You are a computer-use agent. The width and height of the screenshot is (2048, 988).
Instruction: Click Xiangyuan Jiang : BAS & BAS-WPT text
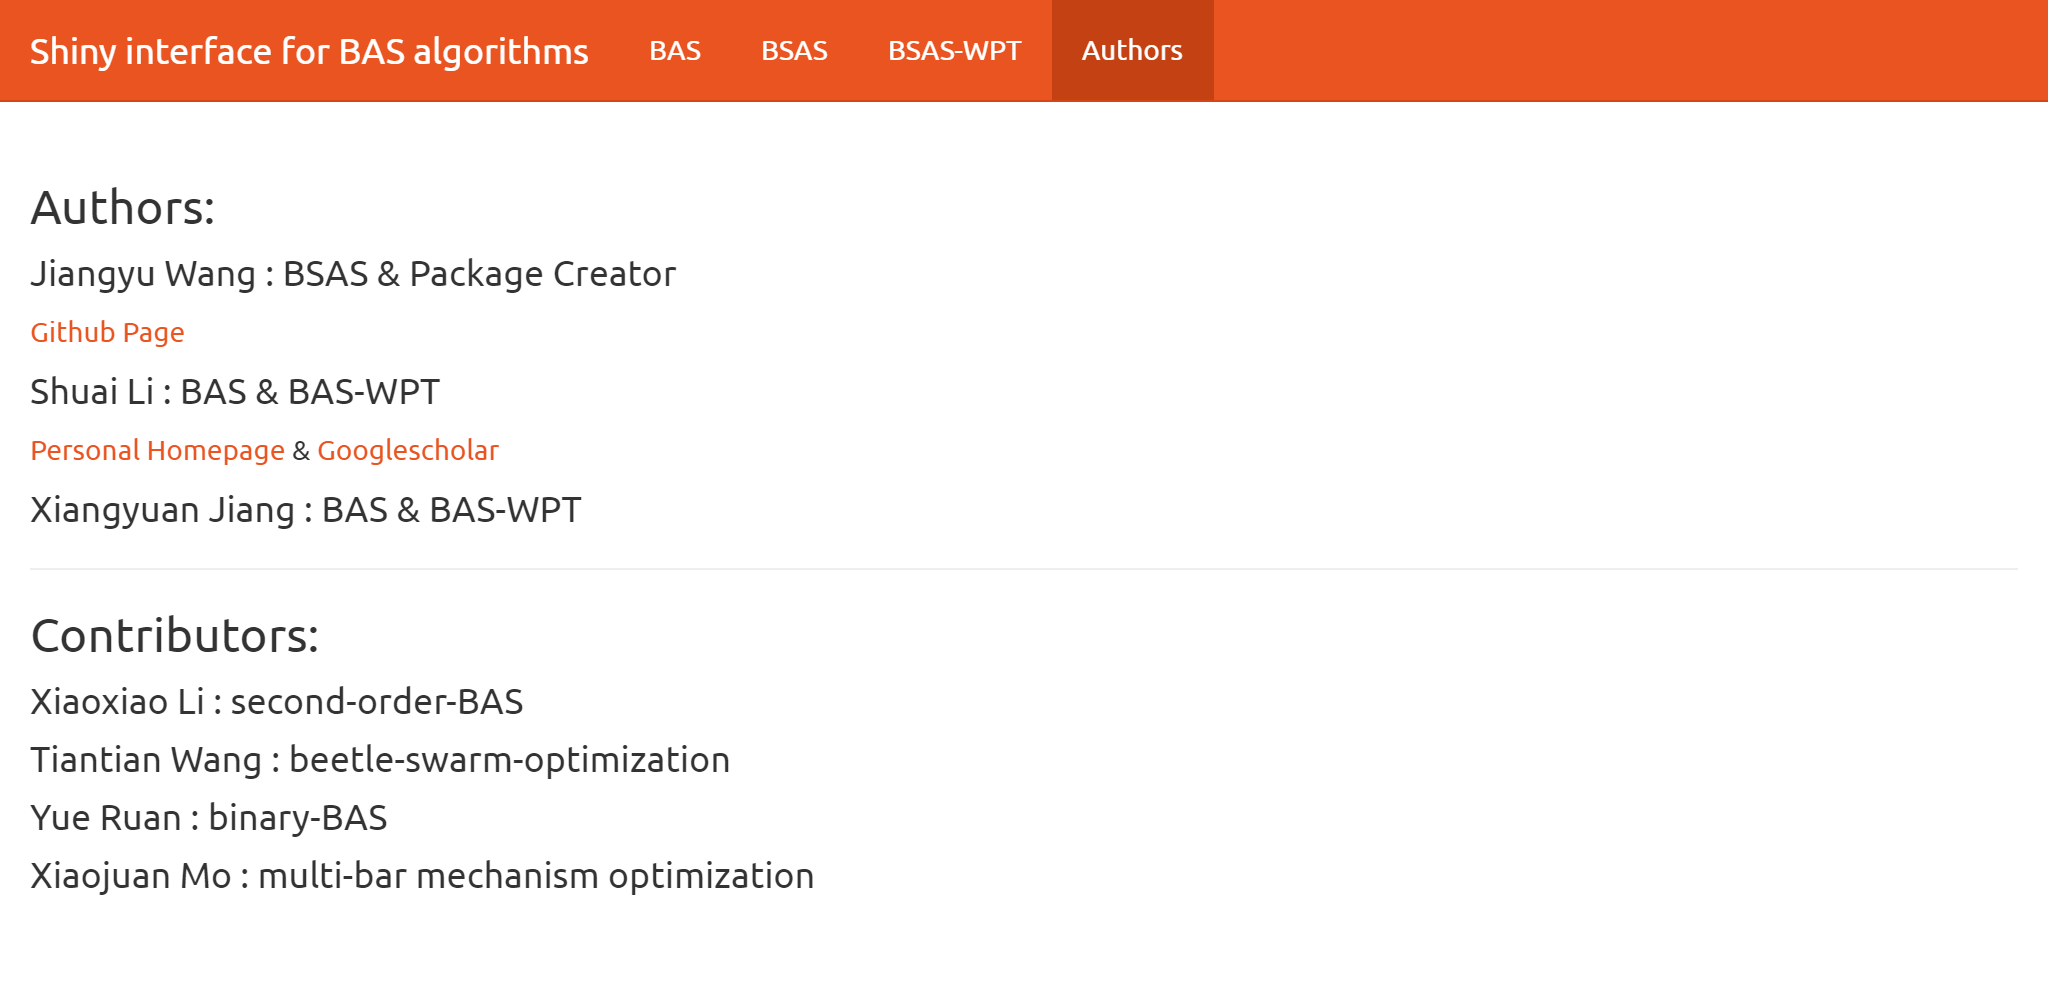click(306, 510)
